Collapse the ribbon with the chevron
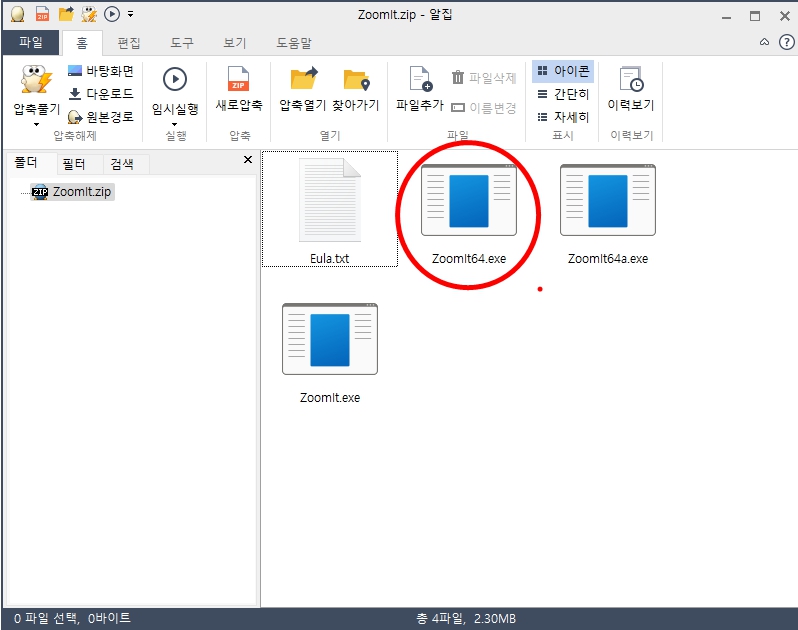This screenshot has width=798, height=630. tap(764, 42)
